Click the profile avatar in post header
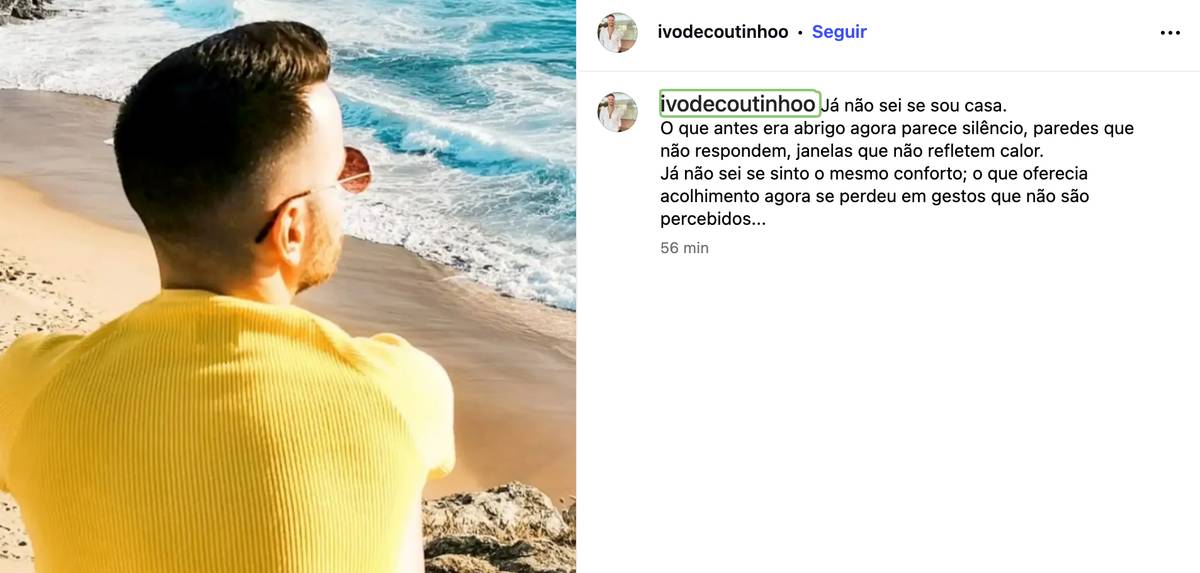 [x=617, y=32]
